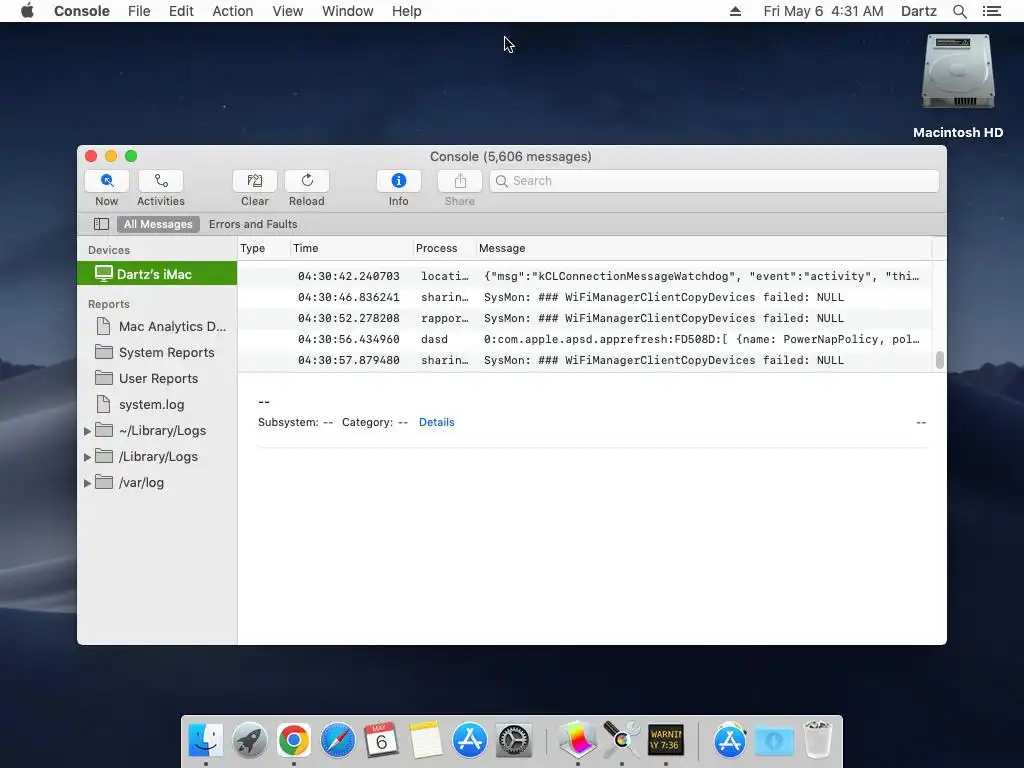Viewport: 1024px width, 768px height.
Task: Open the View menu
Action: (x=287, y=11)
